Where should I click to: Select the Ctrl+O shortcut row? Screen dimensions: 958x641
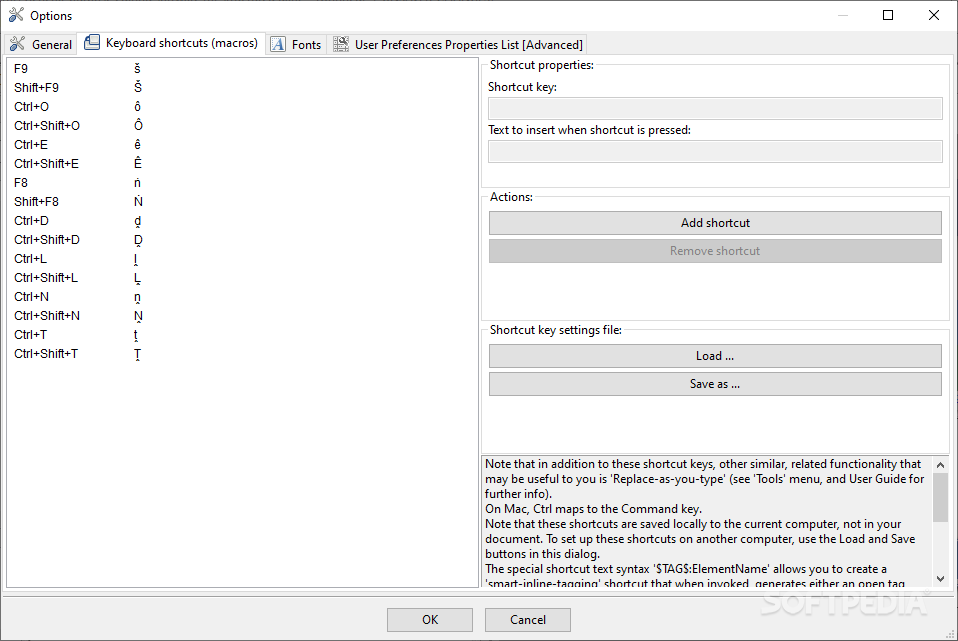(x=243, y=106)
